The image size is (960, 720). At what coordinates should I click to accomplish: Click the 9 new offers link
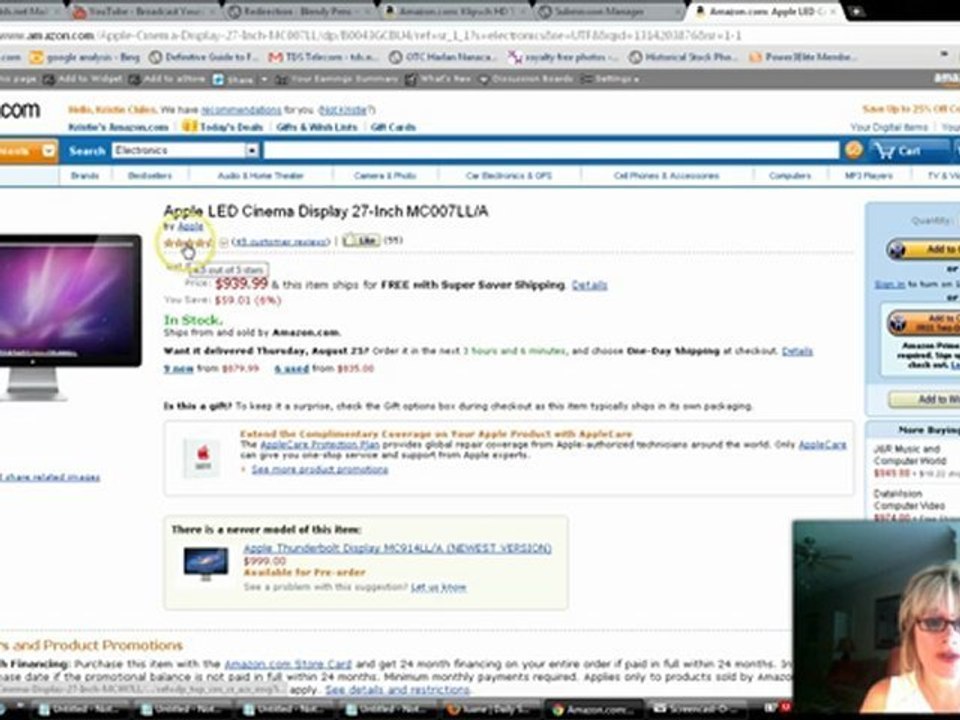(178, 369)
